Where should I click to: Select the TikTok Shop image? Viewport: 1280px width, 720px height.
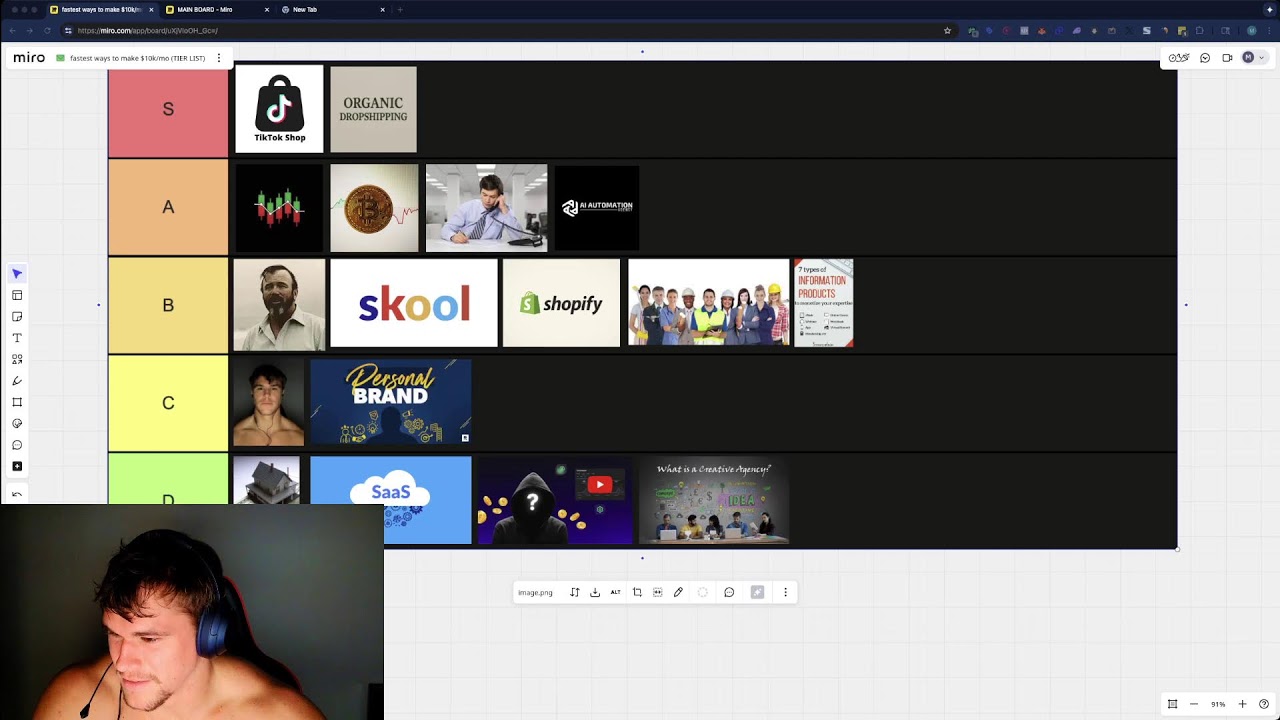pyautogui.click(x=279, y=109)
